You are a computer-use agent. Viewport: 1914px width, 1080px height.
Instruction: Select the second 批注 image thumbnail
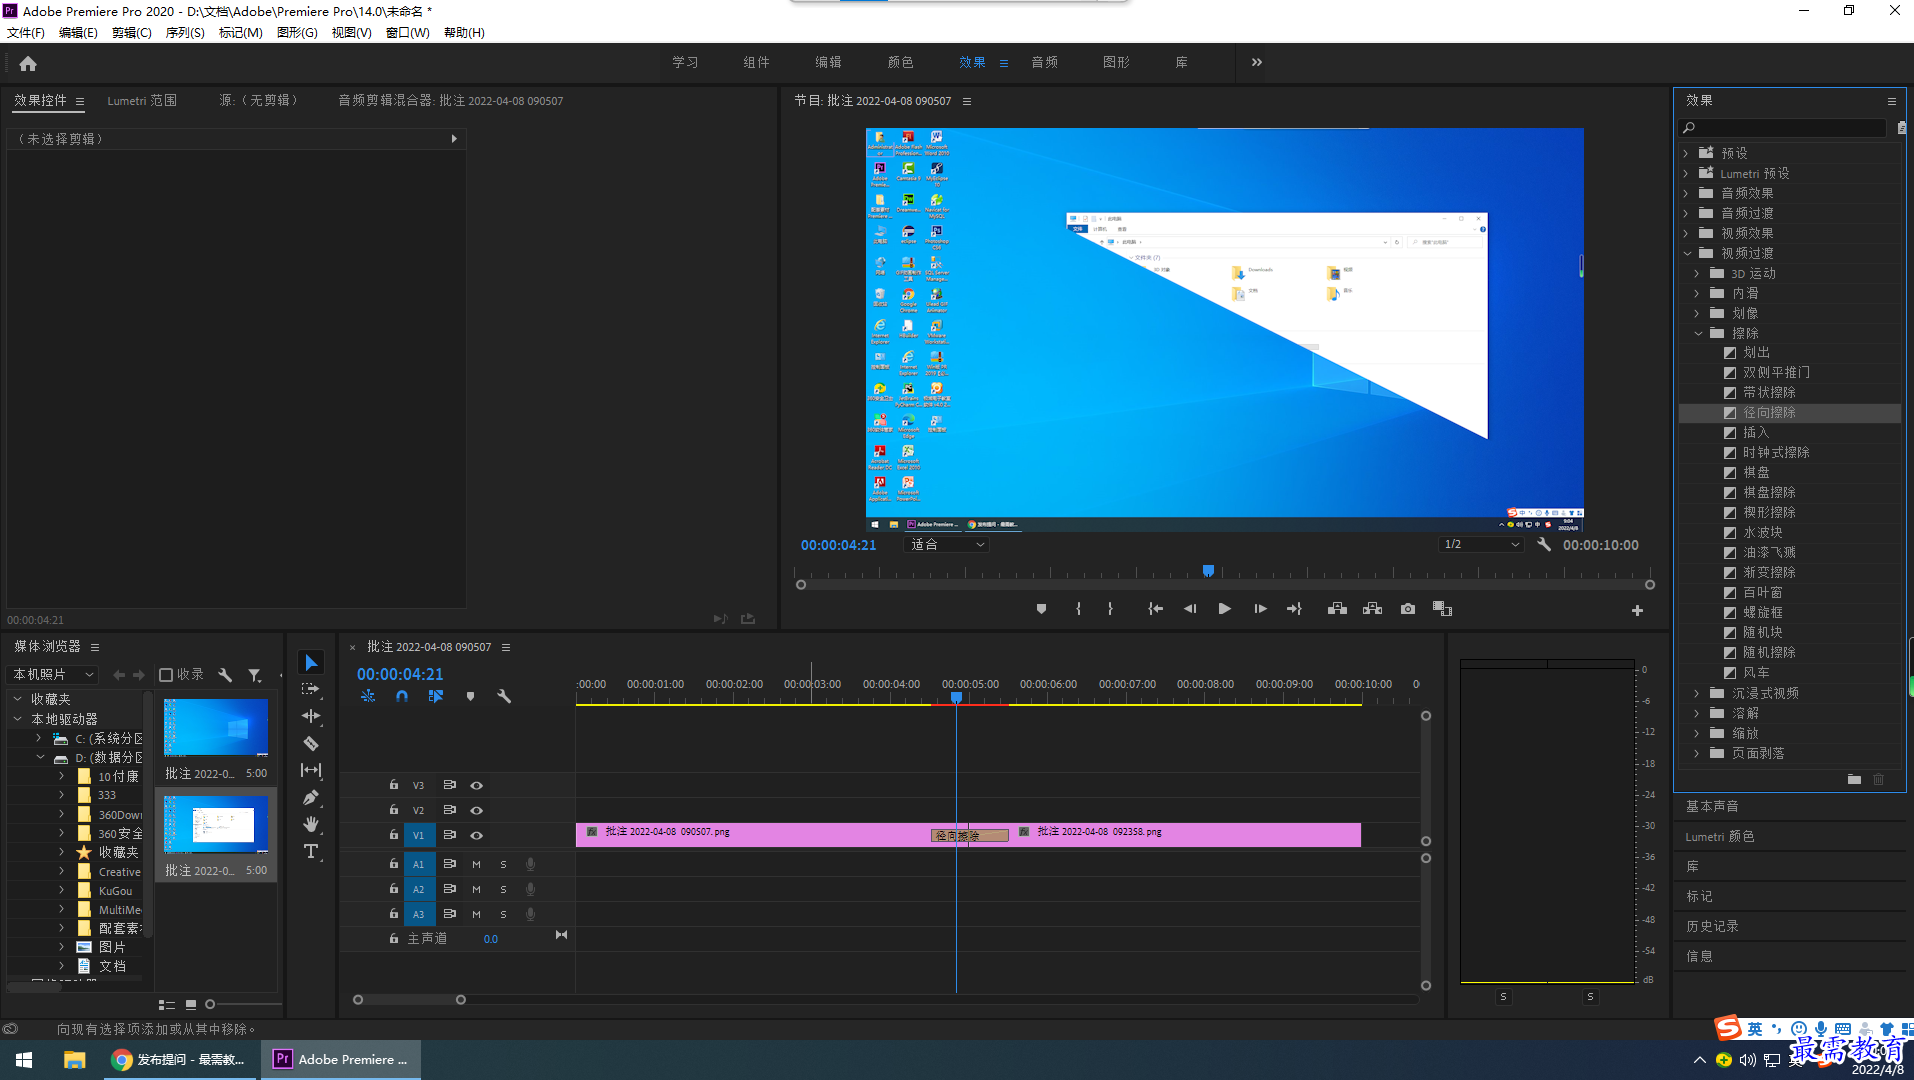[216, 824]
